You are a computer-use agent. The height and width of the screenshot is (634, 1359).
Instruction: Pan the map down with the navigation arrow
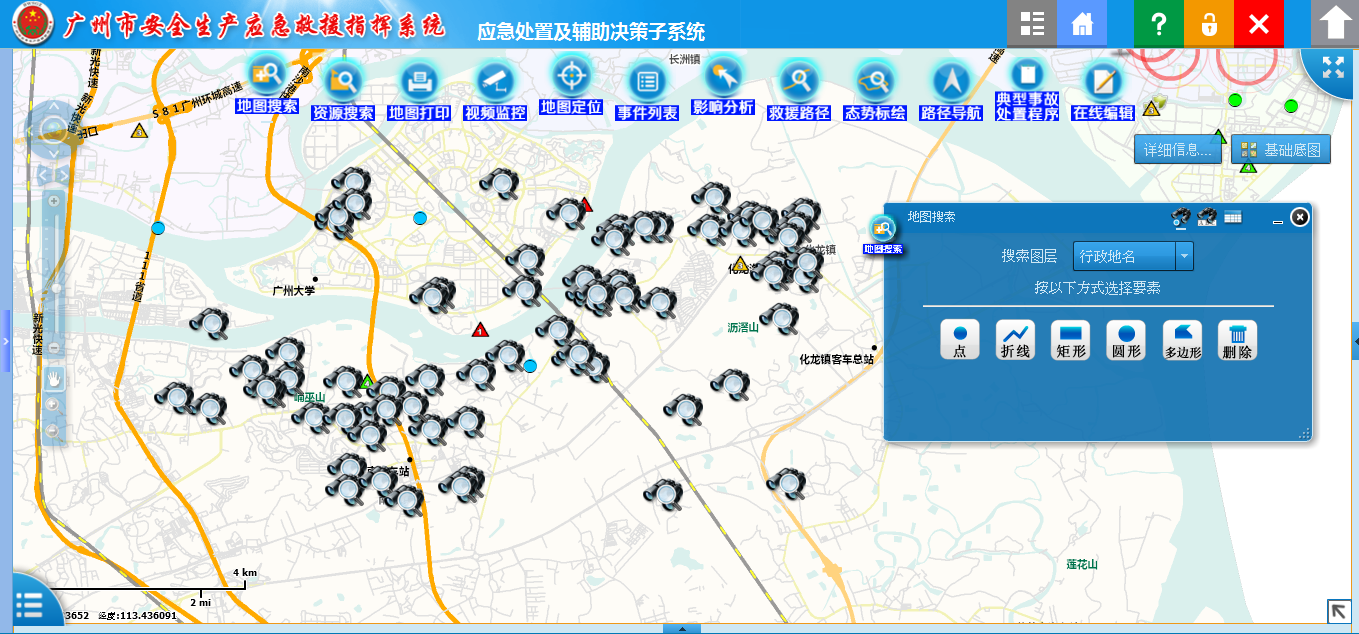[52, 152]
